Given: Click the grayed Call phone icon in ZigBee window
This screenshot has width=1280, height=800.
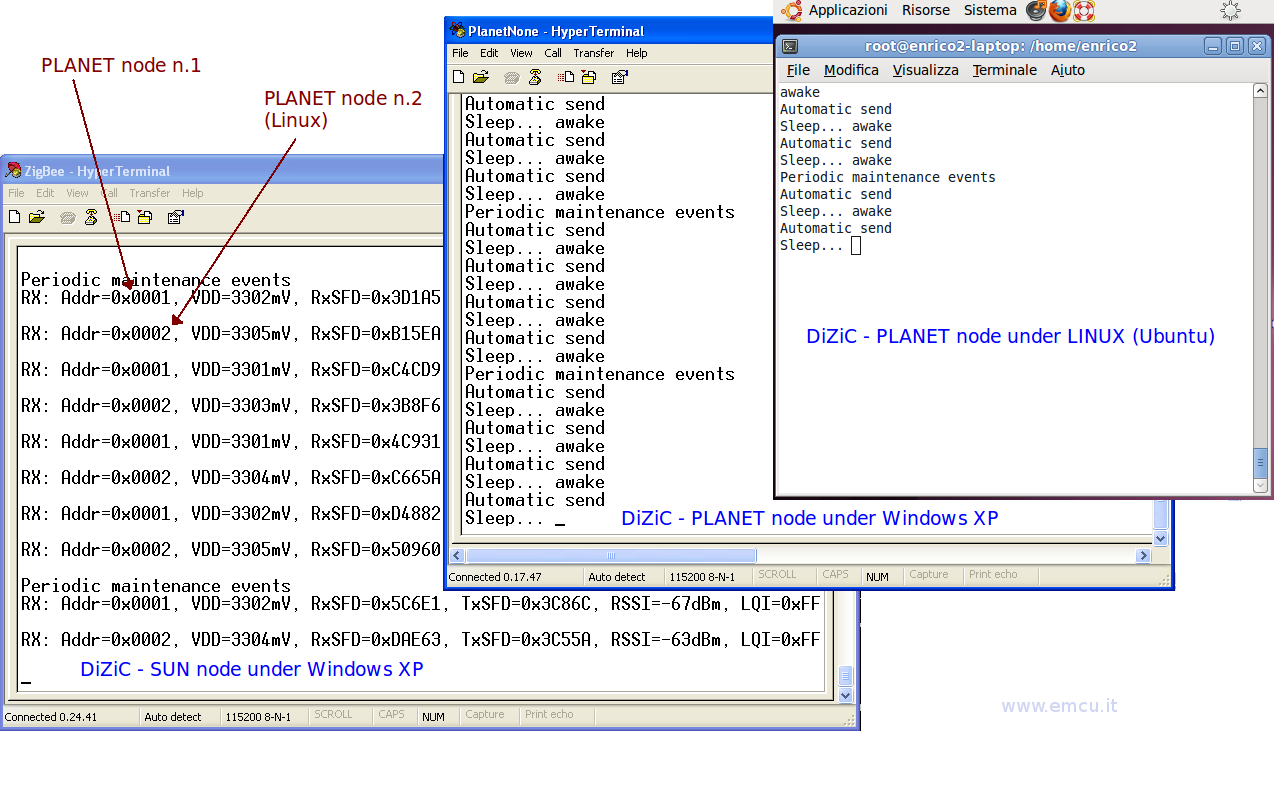Looking at the screenshot, I should (67, 217).
